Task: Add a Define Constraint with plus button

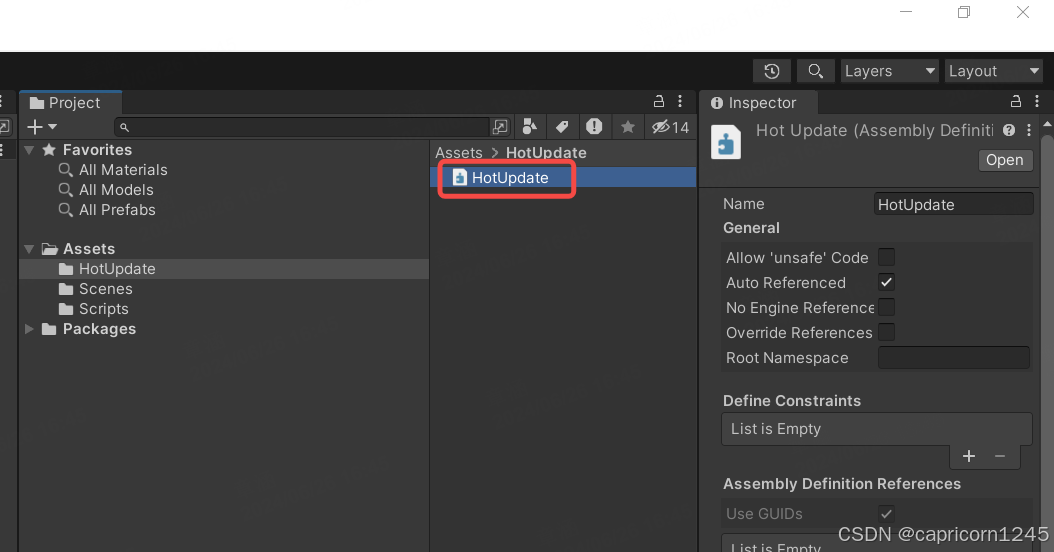Action: pyautogui.click(x=968, y=456)
